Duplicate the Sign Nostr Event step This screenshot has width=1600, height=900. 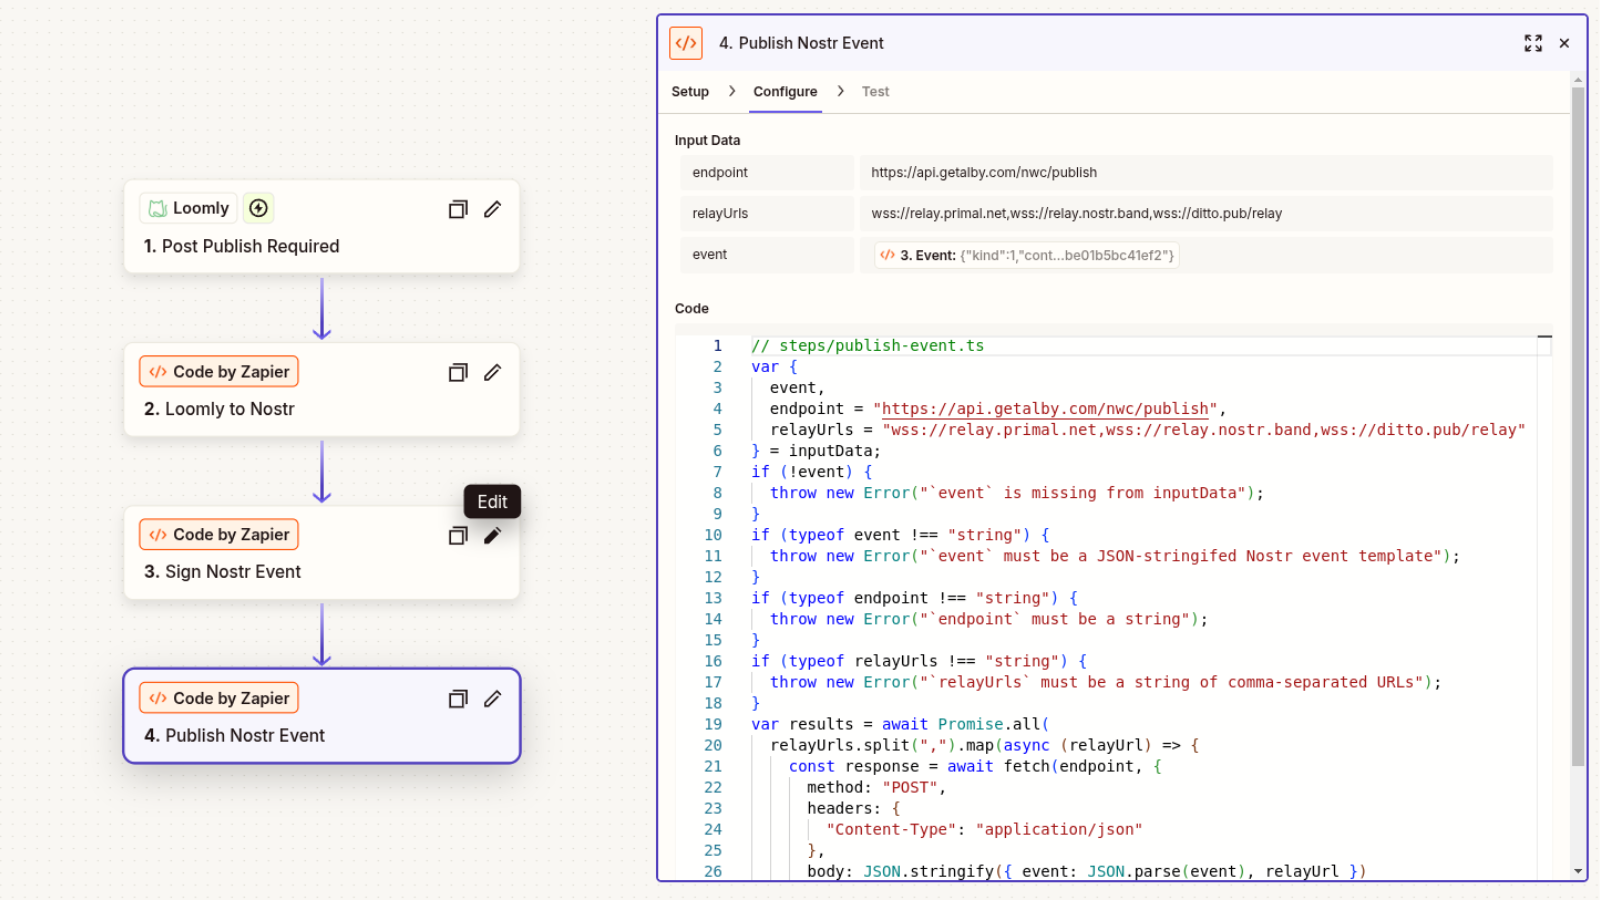point(458,535)
